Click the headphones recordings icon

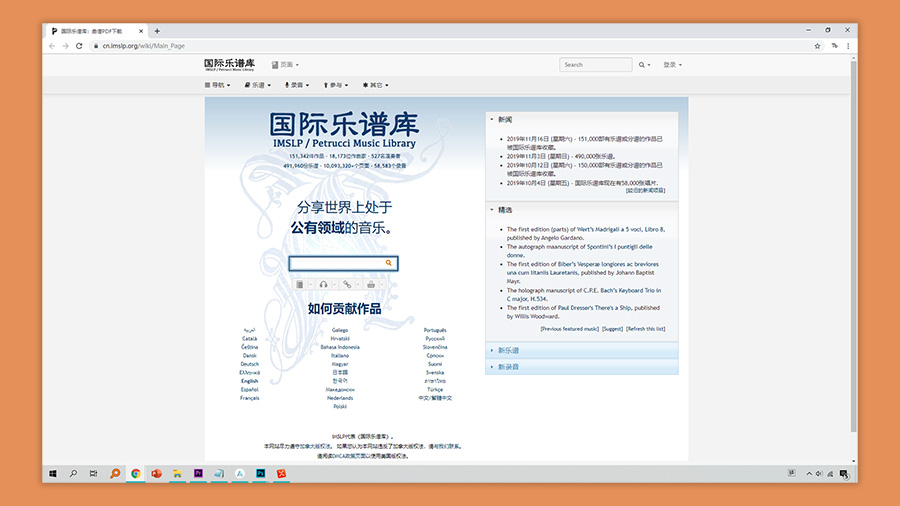pyautogui.click(x=324, y=285)
